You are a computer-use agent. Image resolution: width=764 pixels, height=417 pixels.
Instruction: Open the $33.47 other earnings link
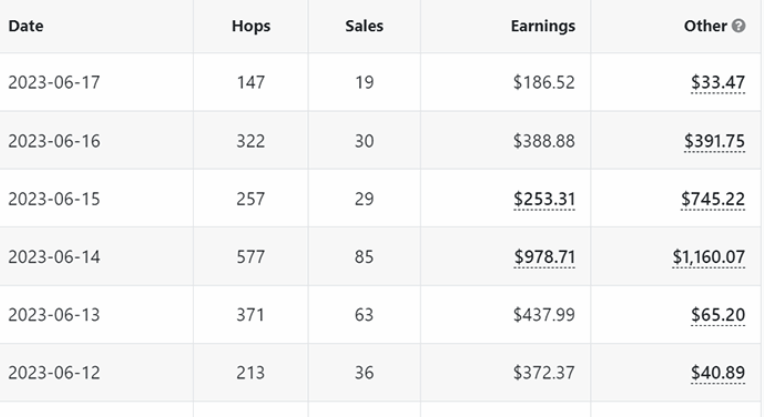[718, 82]
